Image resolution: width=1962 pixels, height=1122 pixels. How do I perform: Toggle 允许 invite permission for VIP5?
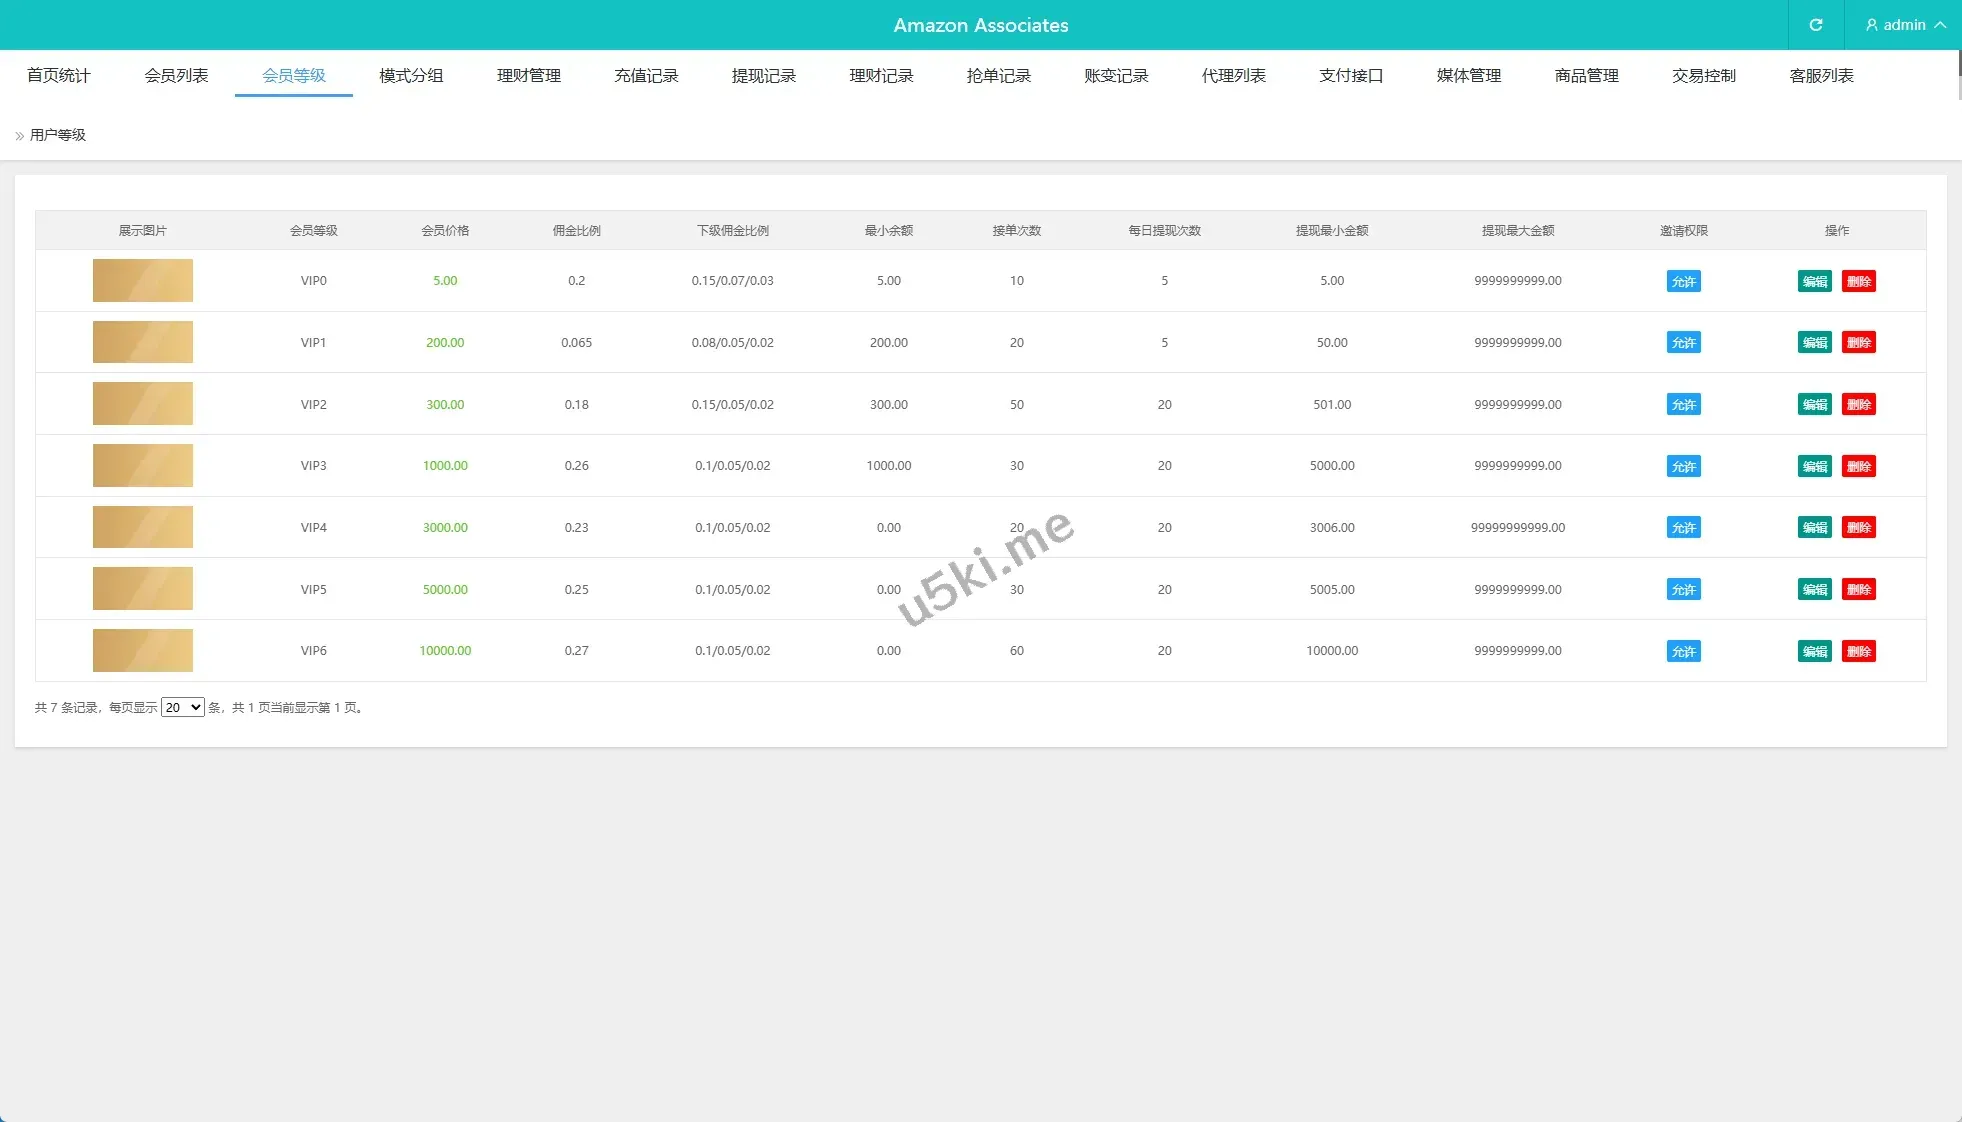[1683, 590]
